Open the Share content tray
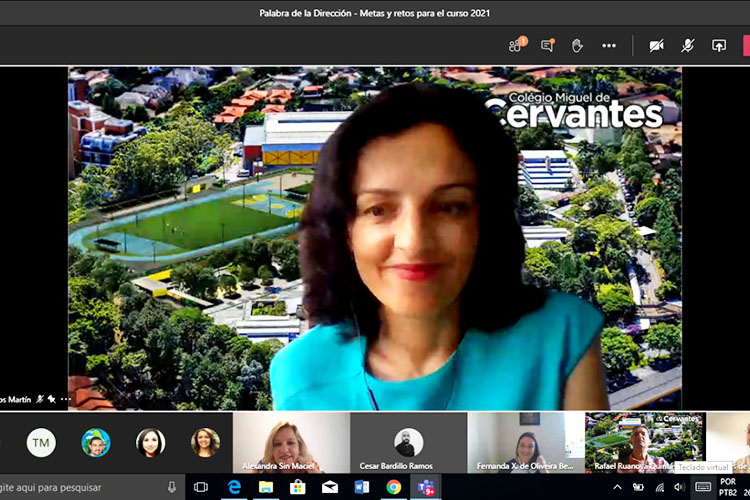 [x=718, y=45]
